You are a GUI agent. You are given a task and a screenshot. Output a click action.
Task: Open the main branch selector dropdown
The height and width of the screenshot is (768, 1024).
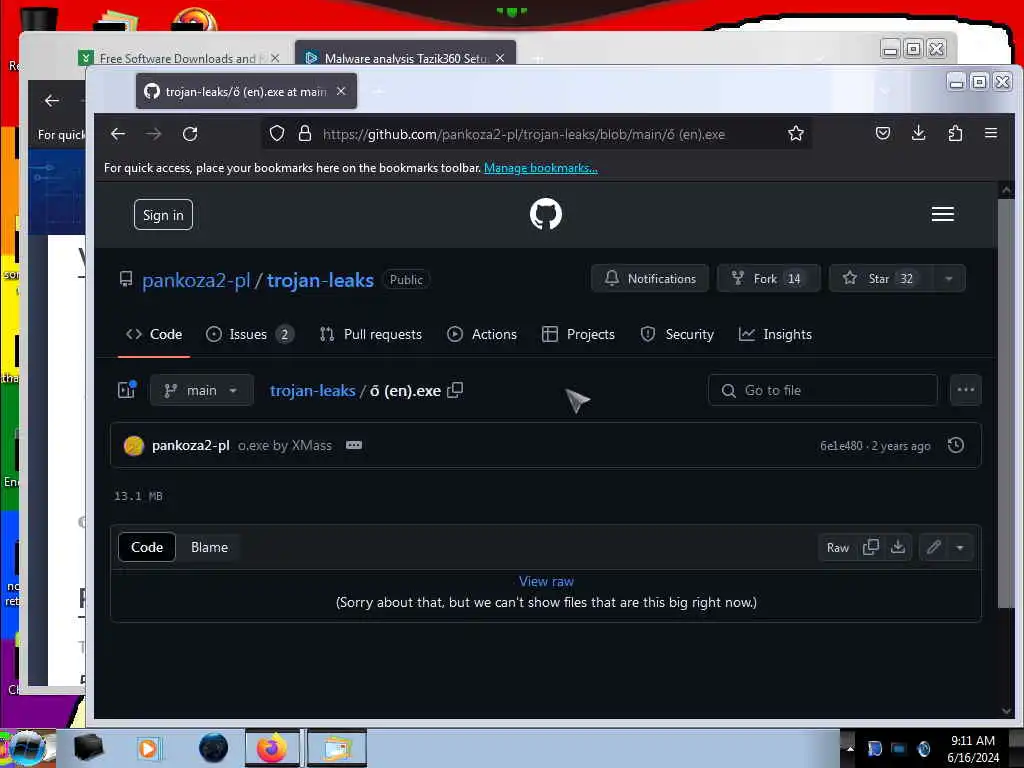[x=201, y=391]
